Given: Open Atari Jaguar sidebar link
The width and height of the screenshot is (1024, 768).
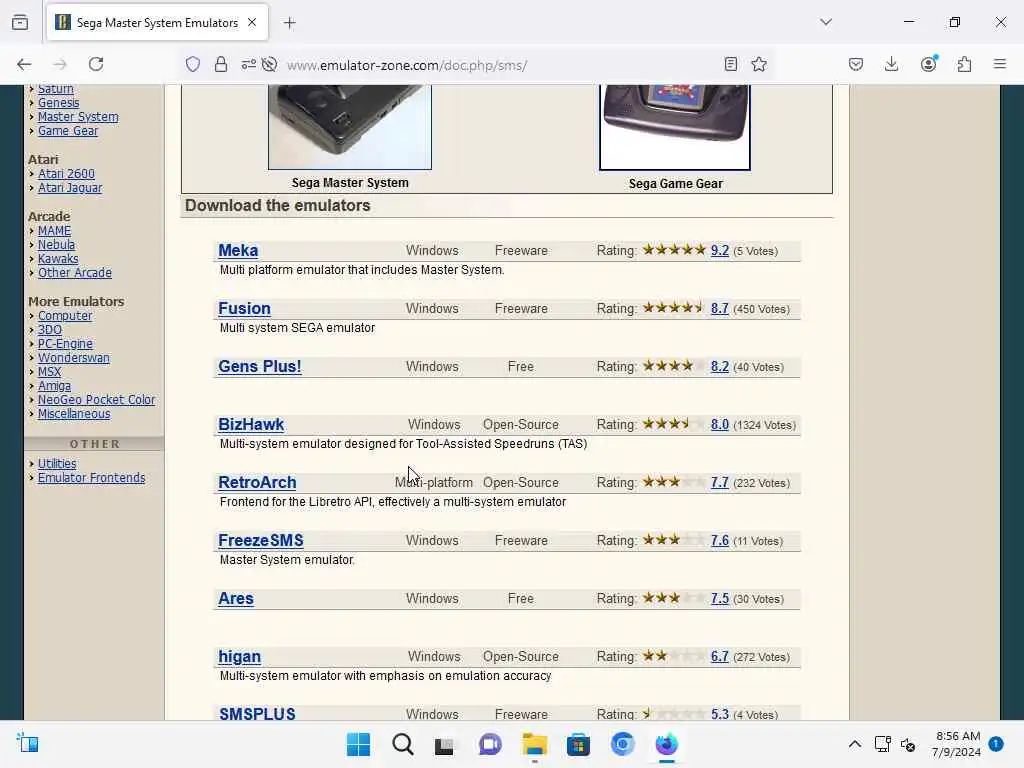Looking at the screenshot, I should tap(70, 188).
